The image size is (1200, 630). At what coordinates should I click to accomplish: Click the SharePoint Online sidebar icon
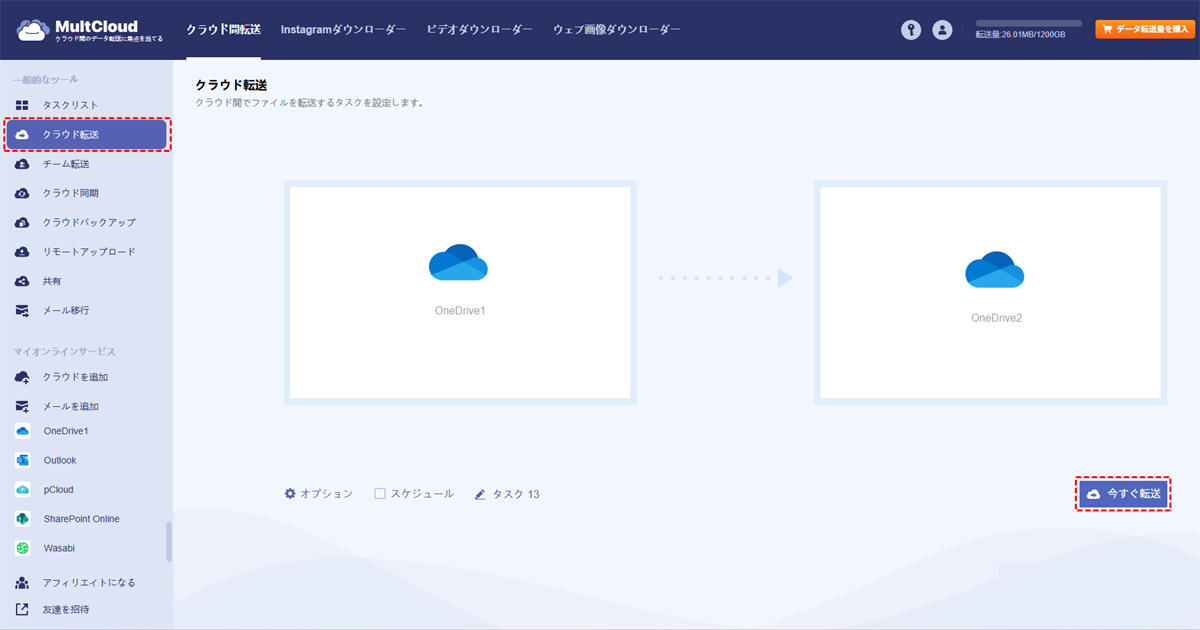(22, 519)
